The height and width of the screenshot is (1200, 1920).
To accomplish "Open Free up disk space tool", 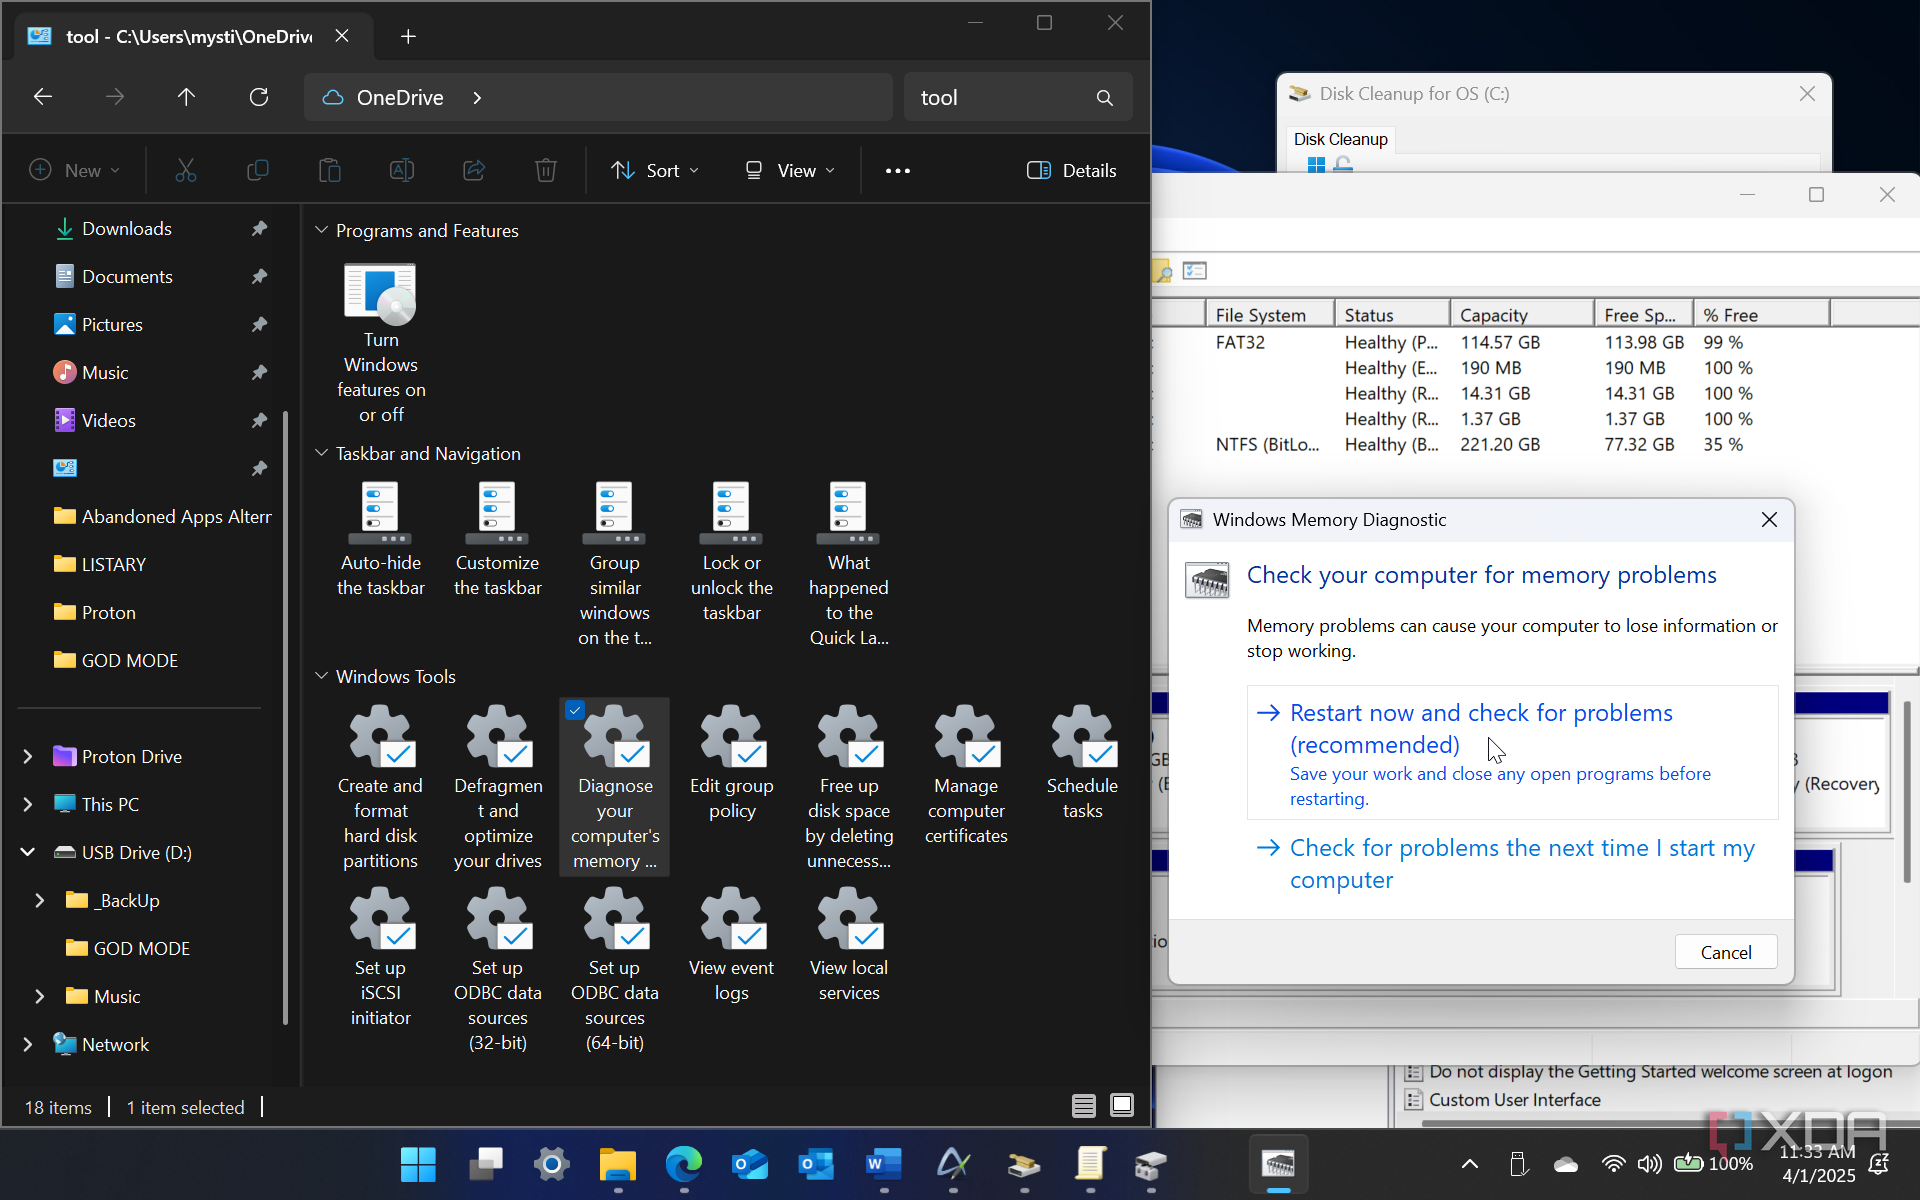I will pos(848,787).
